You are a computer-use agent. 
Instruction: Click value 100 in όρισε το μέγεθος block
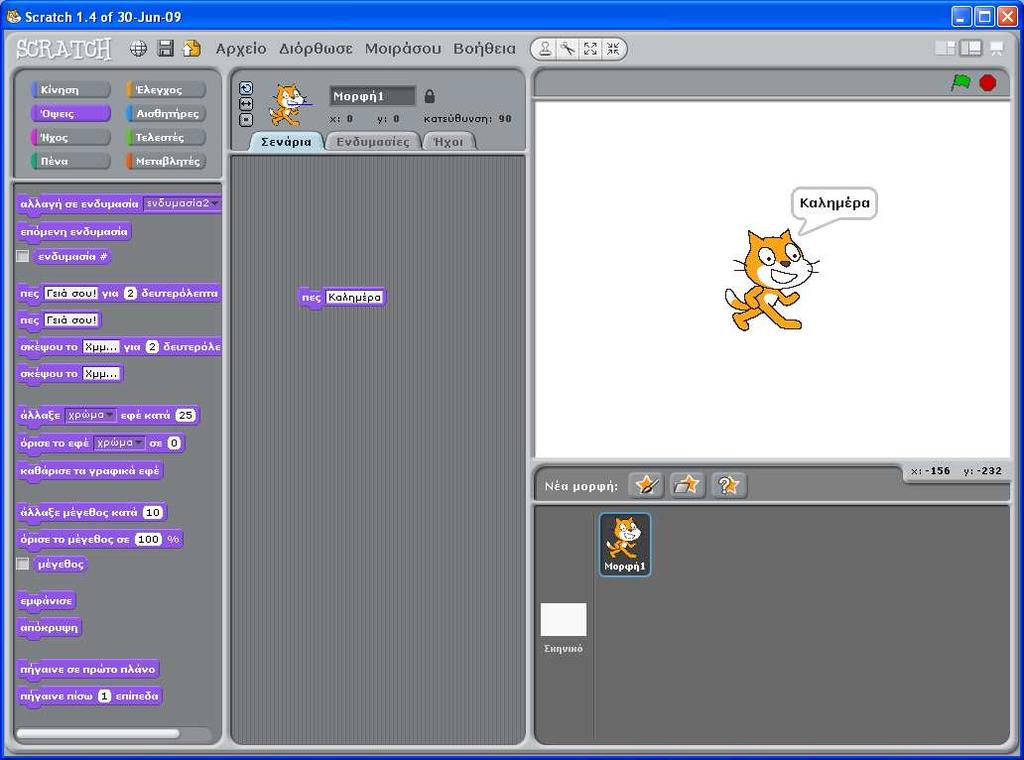(x=148, y=539)
